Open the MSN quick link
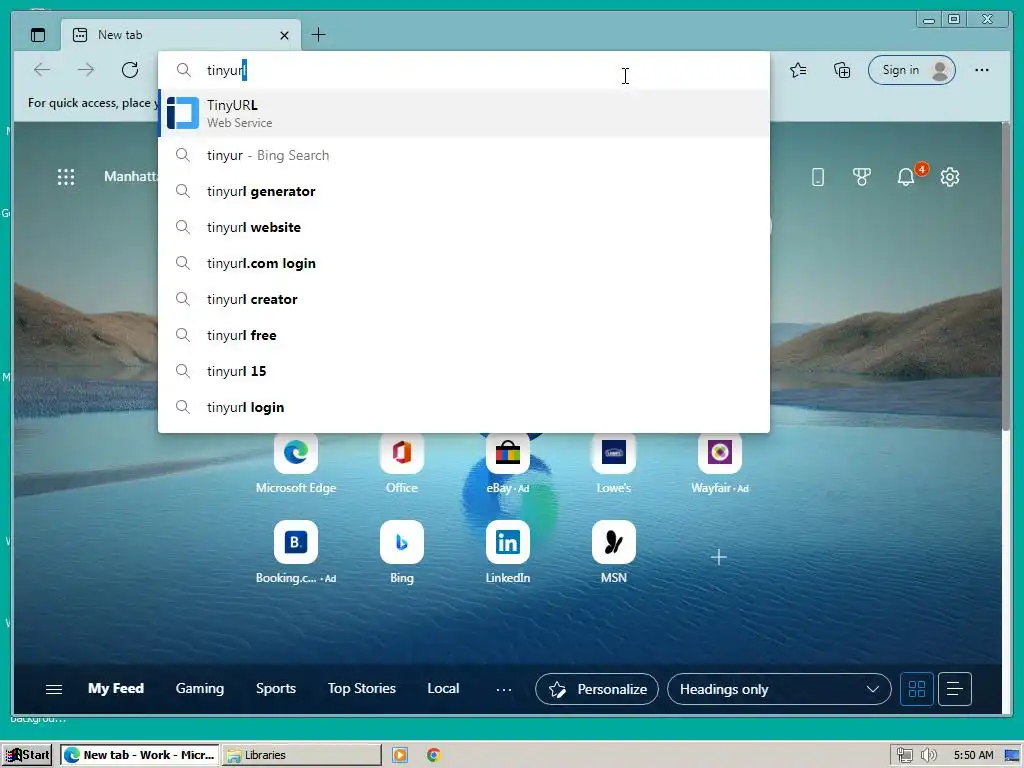 tap(613, 552)
